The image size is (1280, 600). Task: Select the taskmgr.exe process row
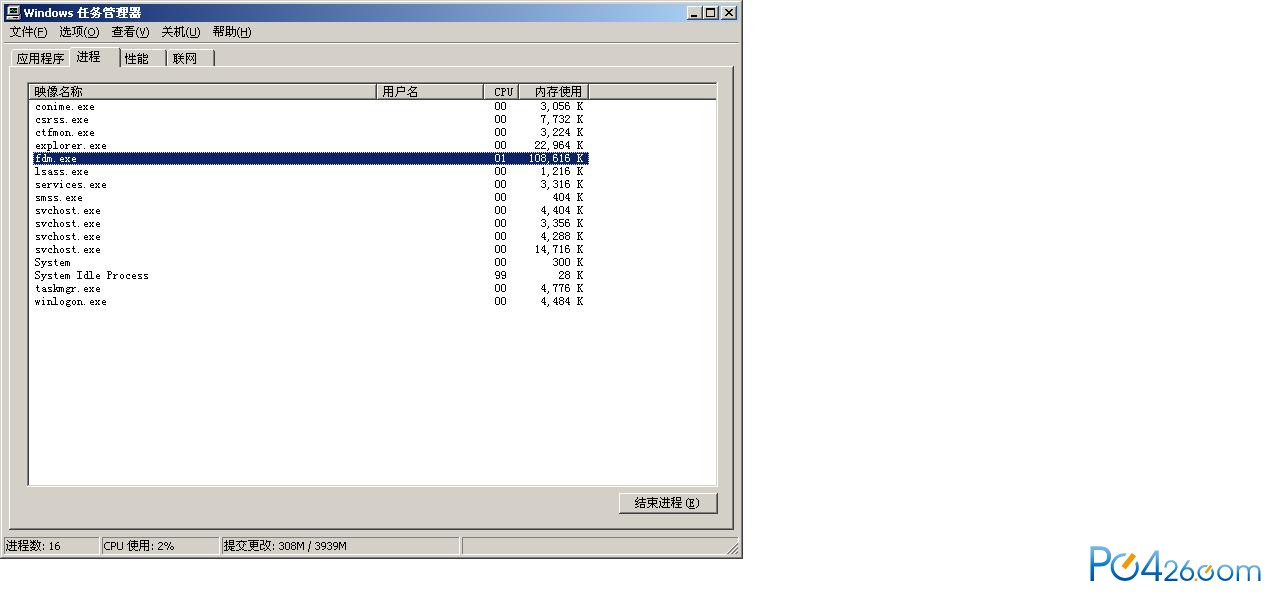tap(310, 289)
